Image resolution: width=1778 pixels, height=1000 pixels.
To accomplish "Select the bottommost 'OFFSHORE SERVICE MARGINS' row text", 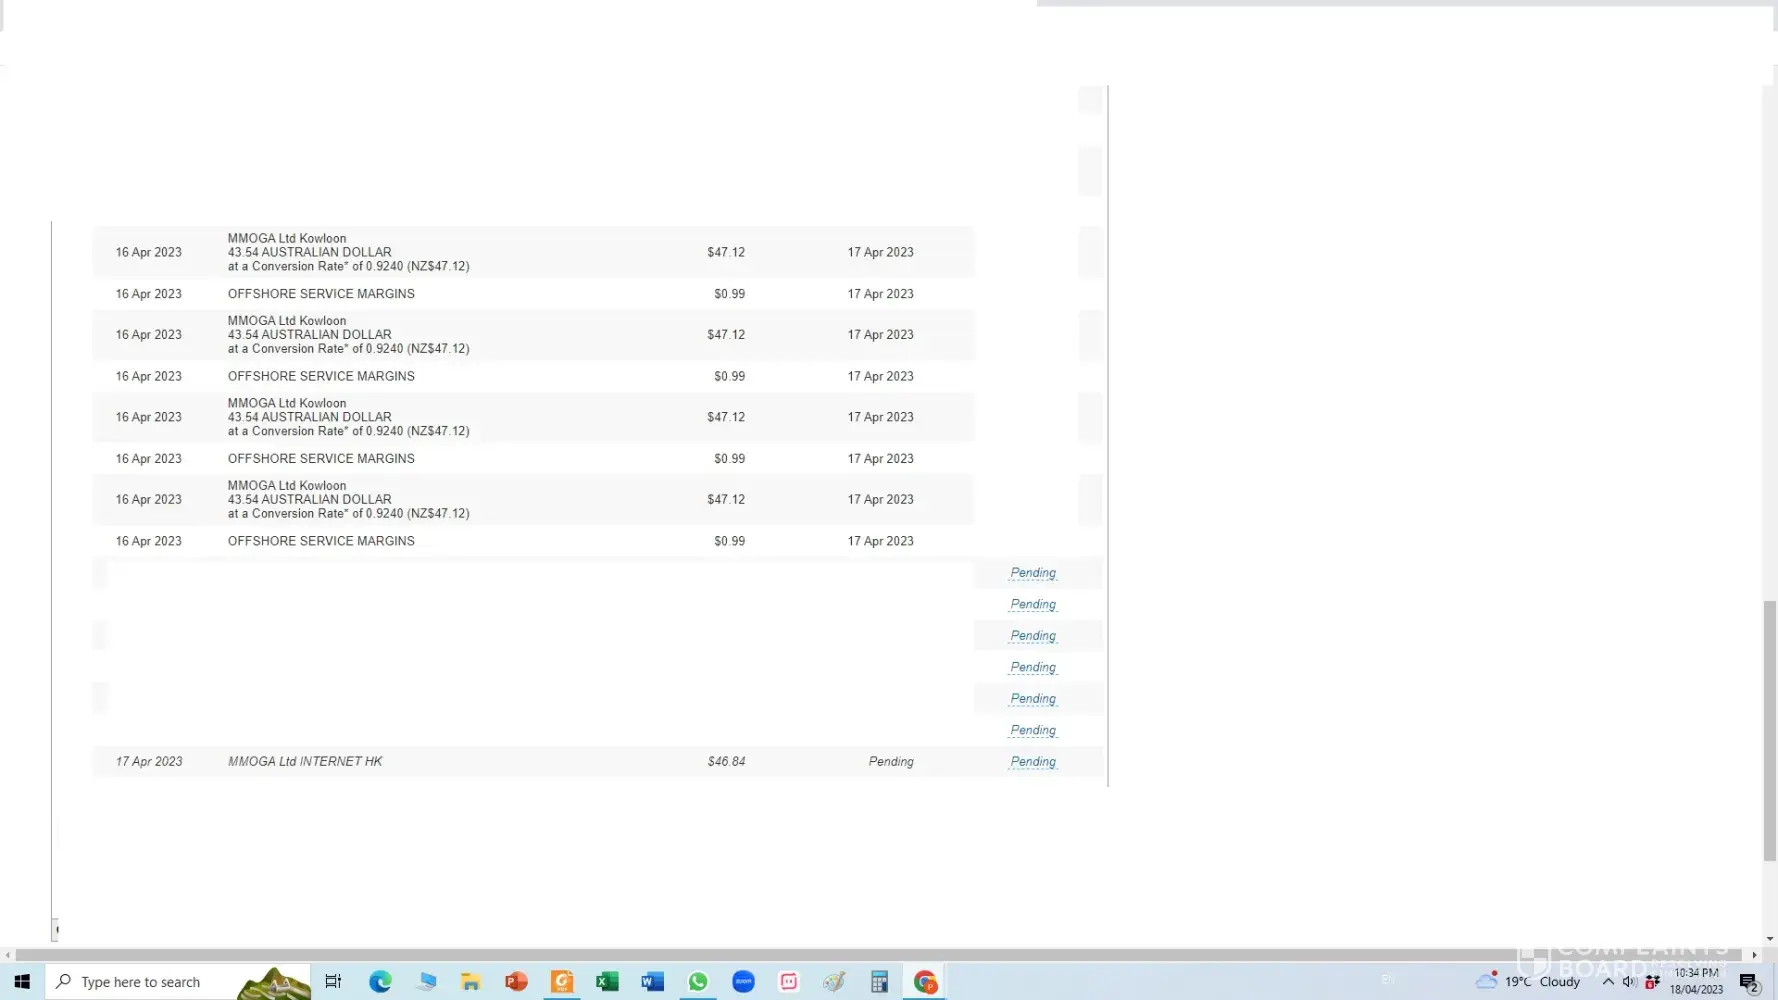I will pos(321,541).
